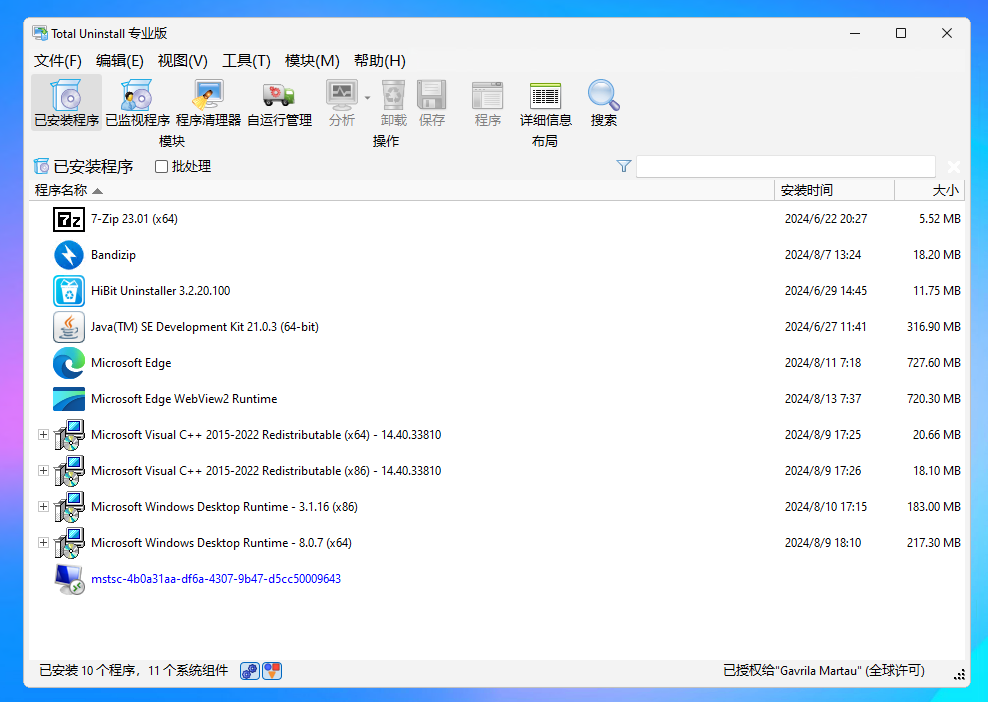Focus the filter search input field
The height and width of the screenshot is (702, 988).
(786, 166)
